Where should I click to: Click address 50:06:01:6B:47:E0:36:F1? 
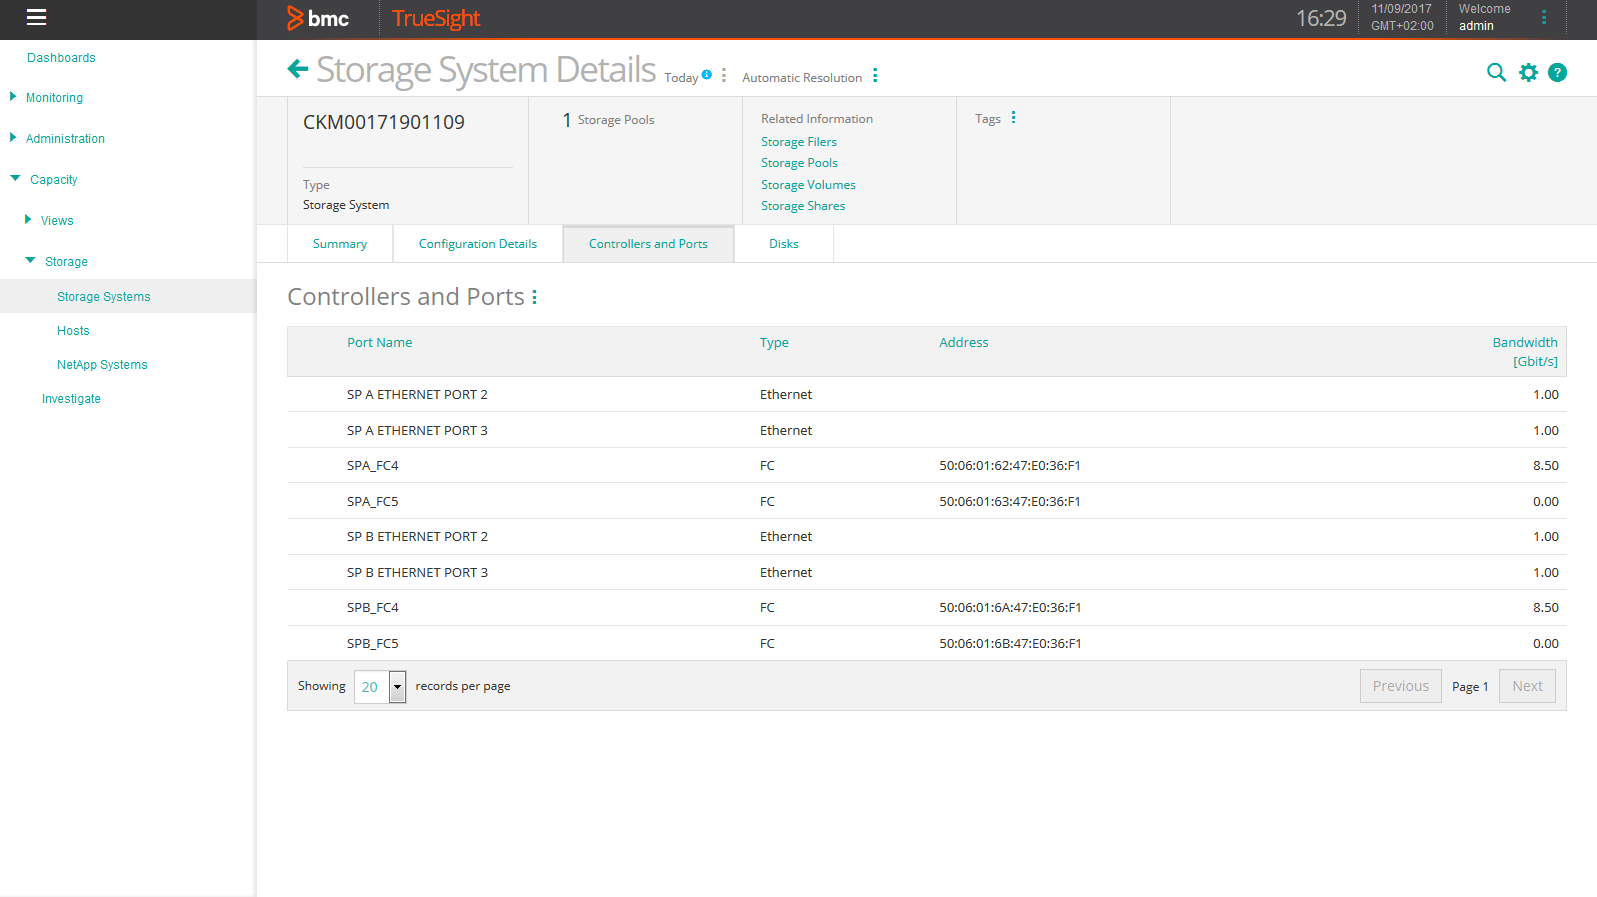tap(1010, 644)
